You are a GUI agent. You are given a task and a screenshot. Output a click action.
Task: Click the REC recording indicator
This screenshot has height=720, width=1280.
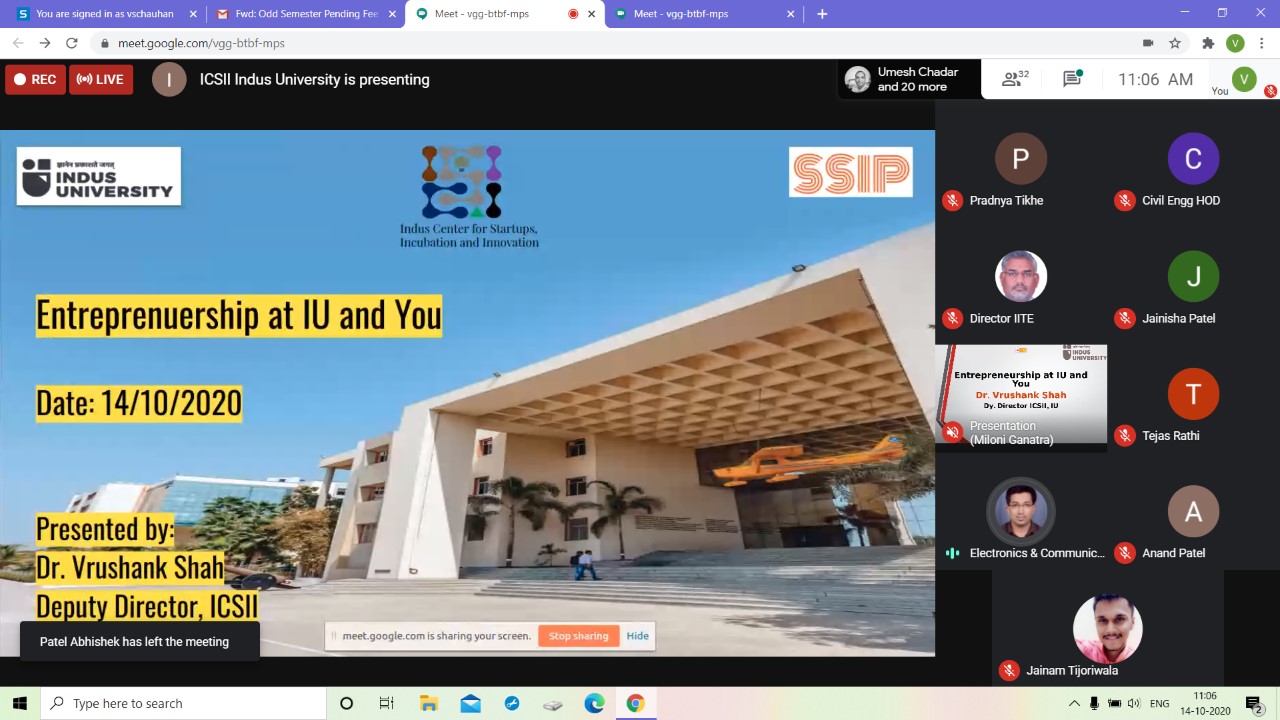point(35,80)
